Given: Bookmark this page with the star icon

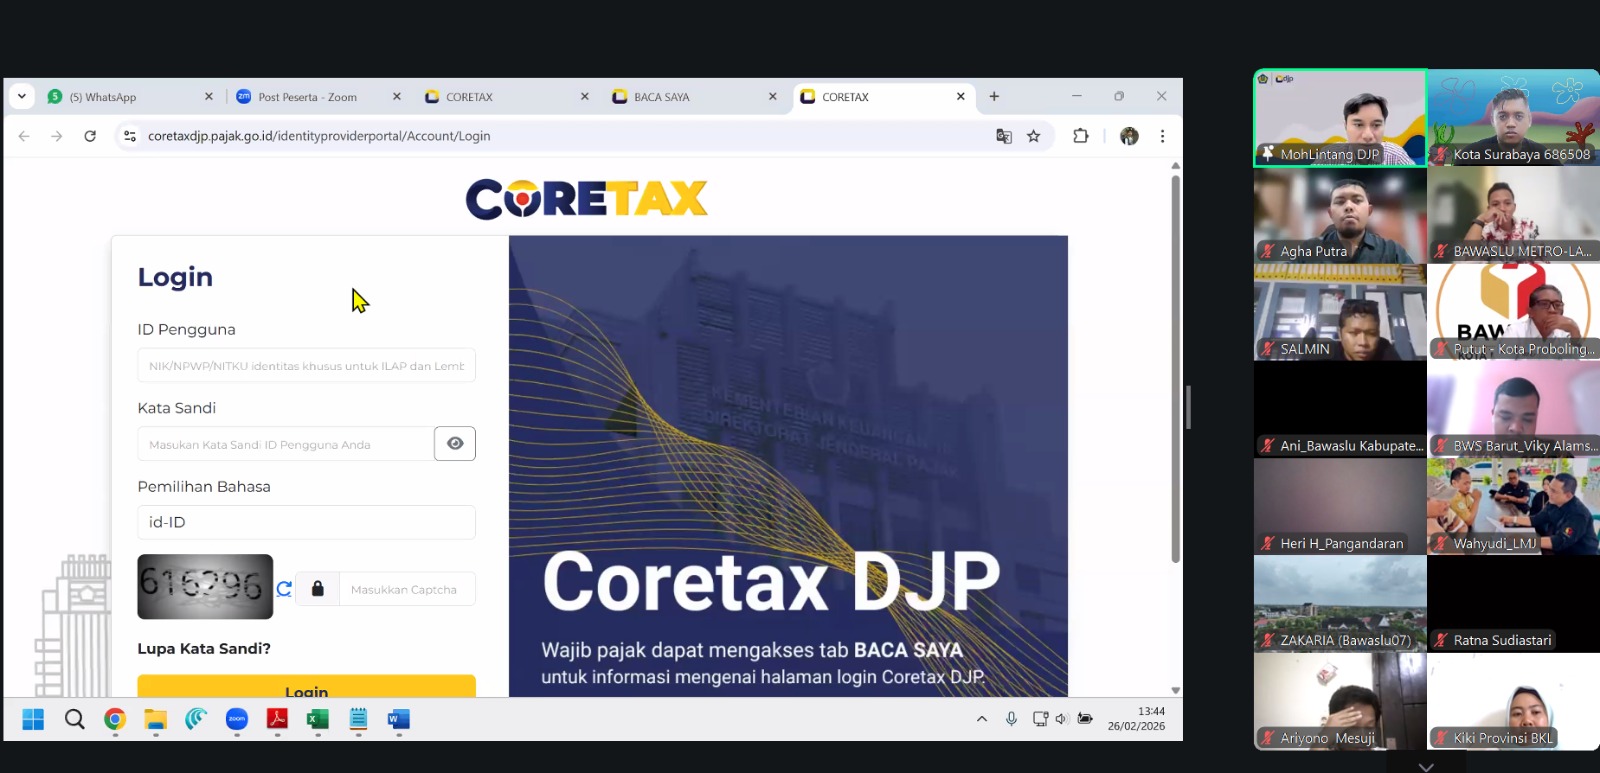Looking at the screenshot, I should [1034, 136].
